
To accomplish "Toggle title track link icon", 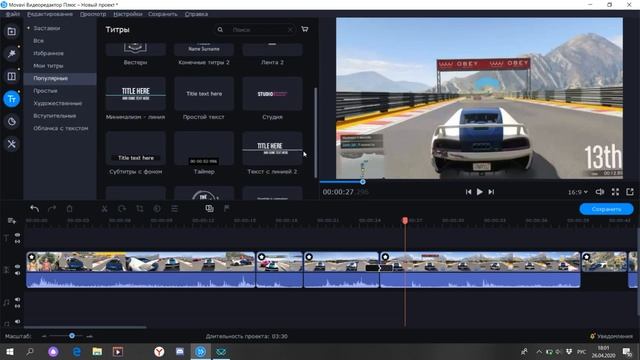I will (17, 242).
